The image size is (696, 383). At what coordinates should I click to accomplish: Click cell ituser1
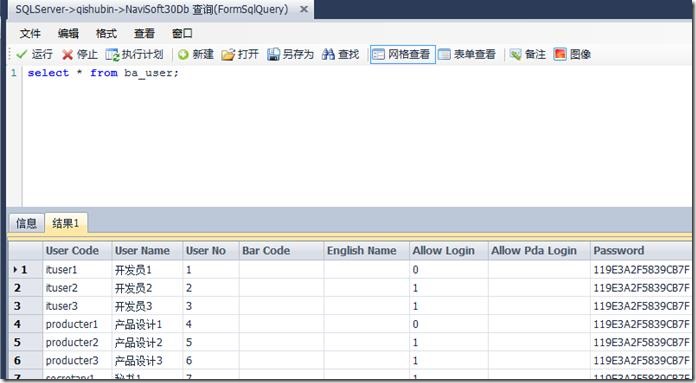[x=77, y=270]
